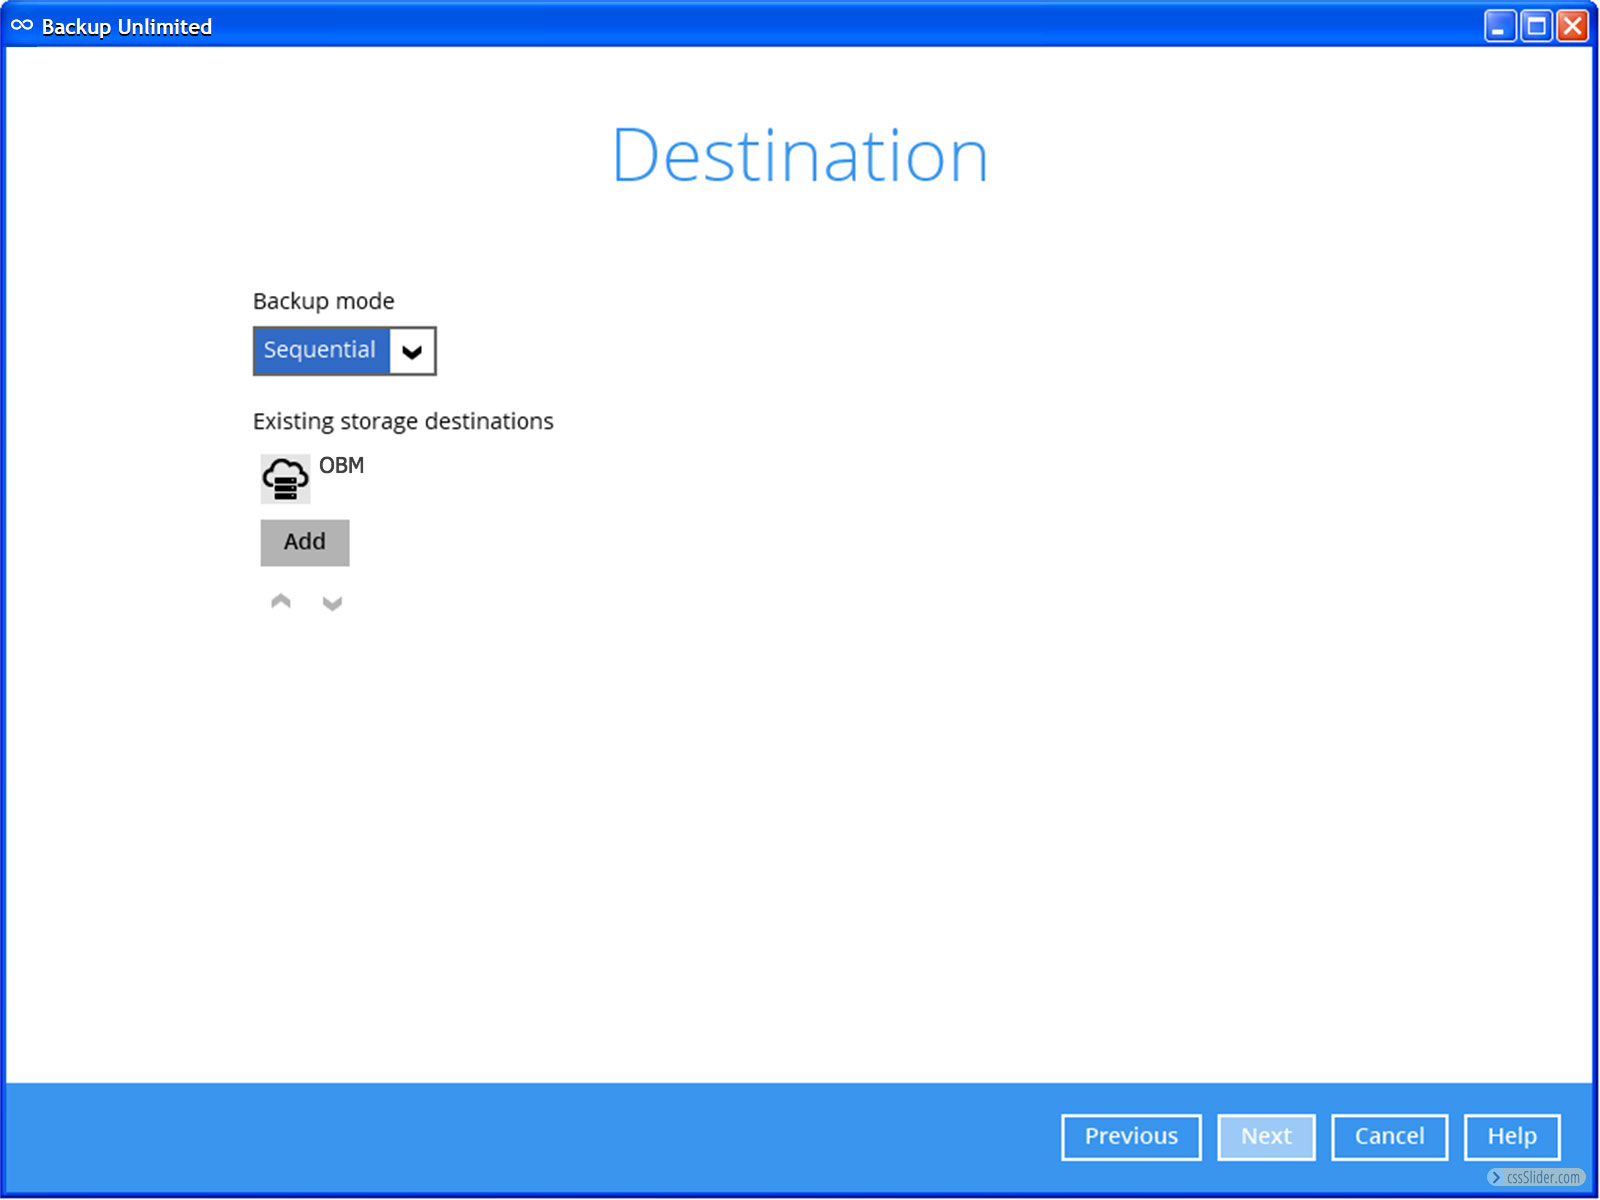This screenshot has height=1200, width=1600.
Task: Go back with the Previous button
Action: (x=1131, y=1137)
